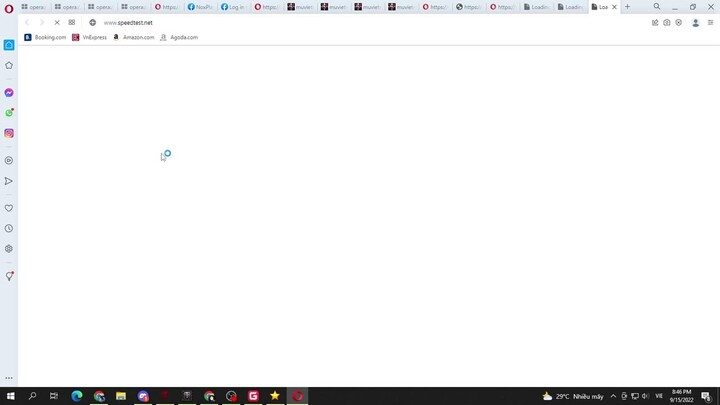Screen dimensions: 720x405
Task: Click the Opera menu logo
Action: click(x=9, y=7)
